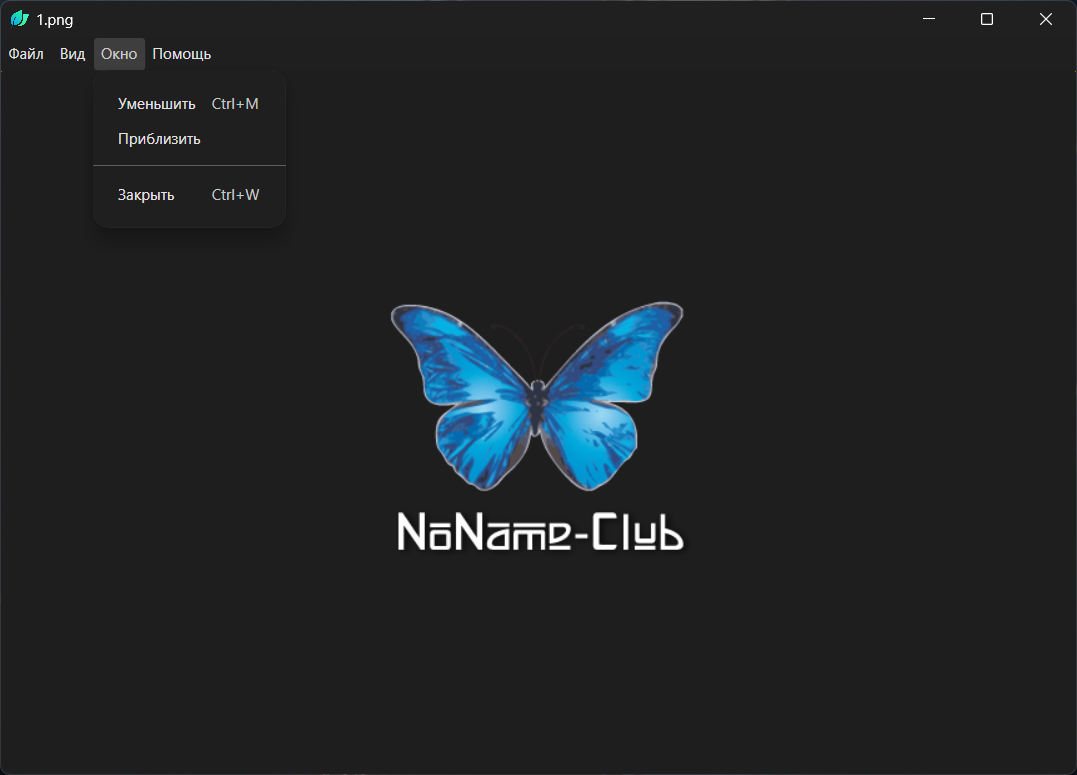The width and height of the screenshot is (1077, 775).
Task: Choose Приблизить from the Окно menu
Action: coord(189,139)
